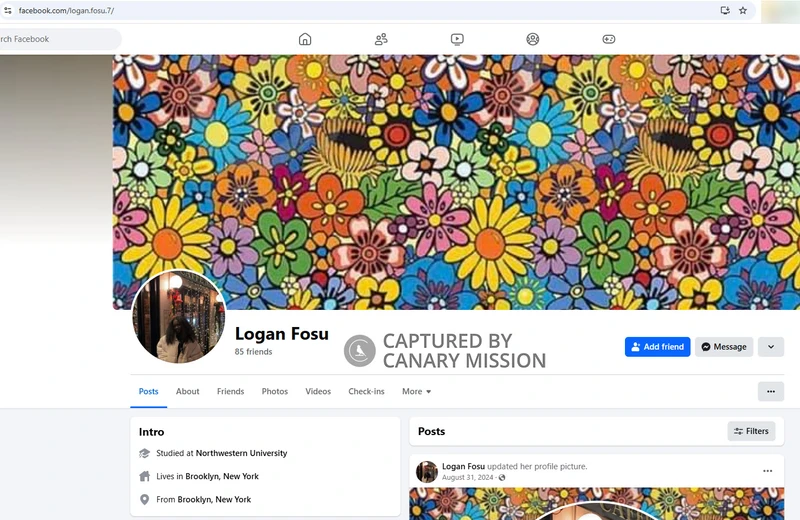The width and height of the screenshot is (800, 520).
Task: Open the Gaming icon in top navigation
Action: tap(609, 39)
